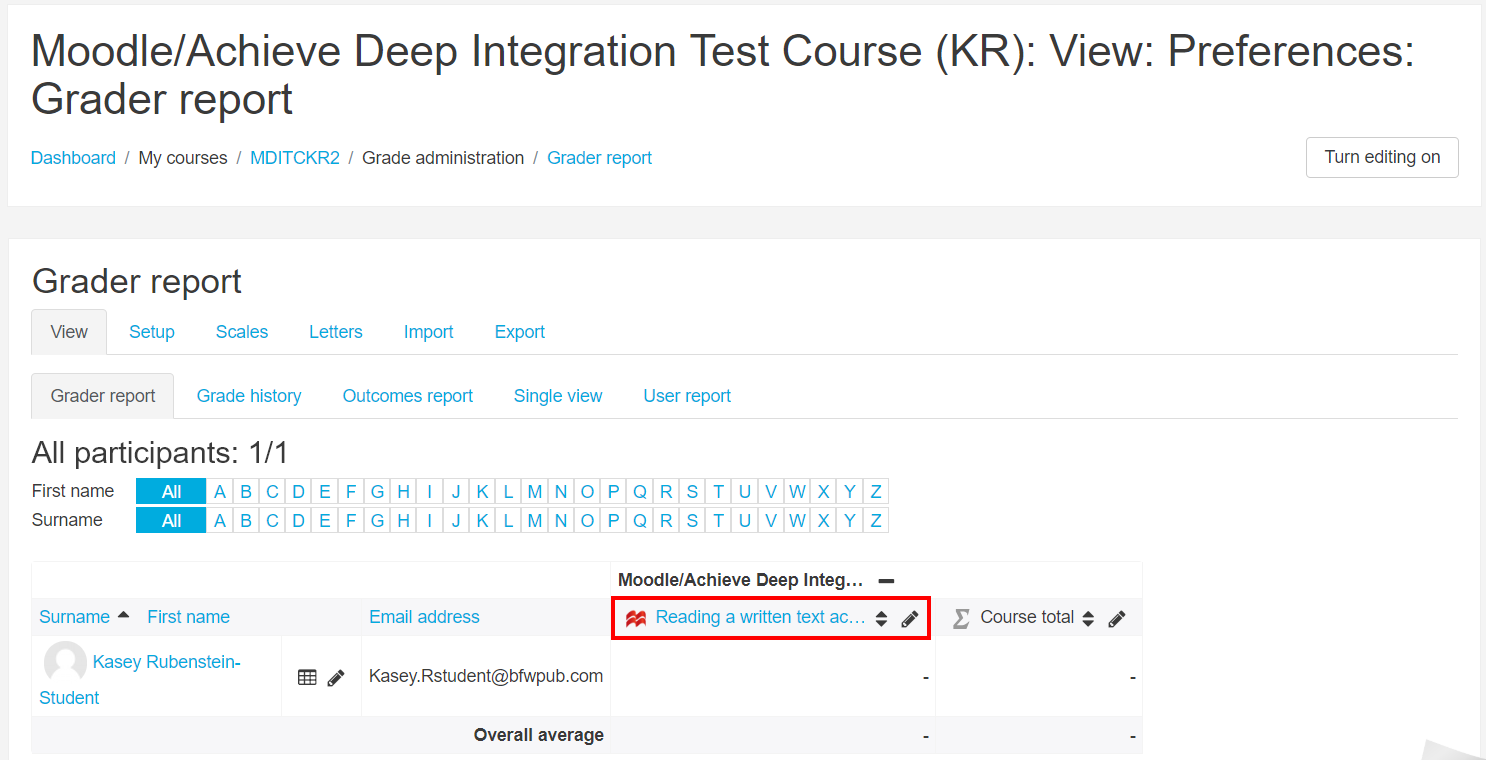The height and width of the screenshot is (760, 1486).
Task: Filter Surname by letter Q
Action: tap(640, 520)
